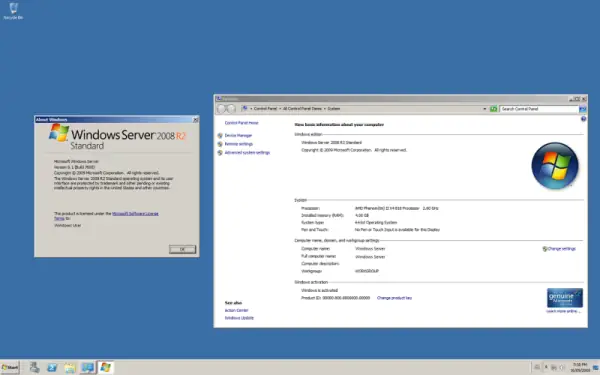This screenshot has height=375, width=600.
Task: Open Action Center under See also
Action: click(x=236, y=310)
